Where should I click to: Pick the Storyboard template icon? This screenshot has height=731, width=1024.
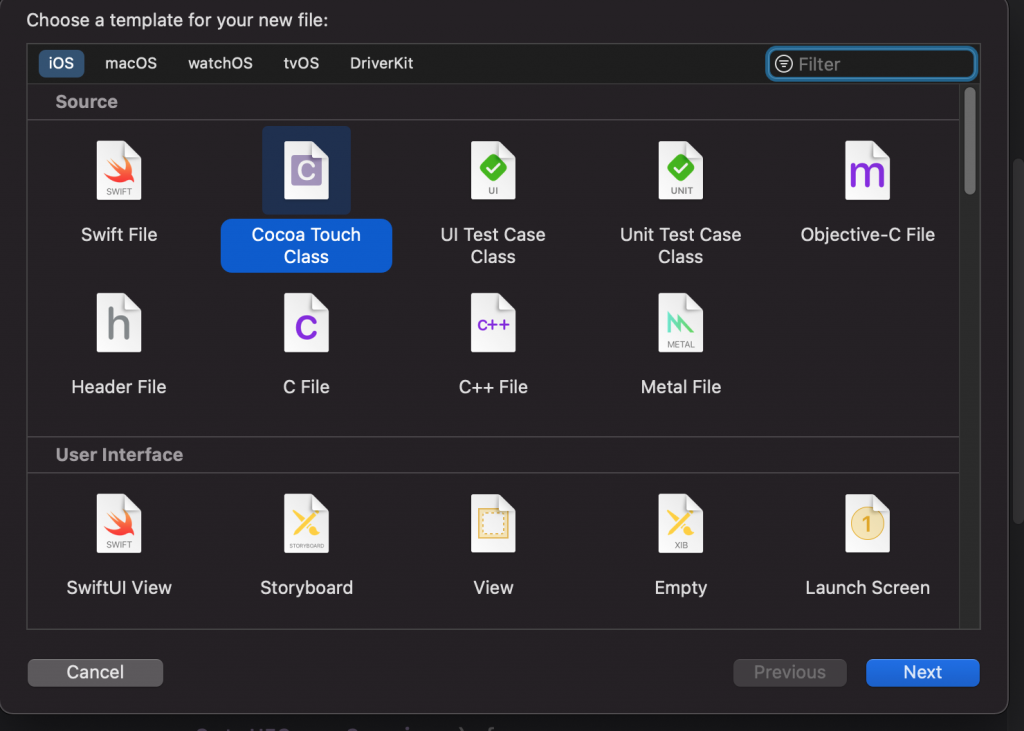(306, 523)
